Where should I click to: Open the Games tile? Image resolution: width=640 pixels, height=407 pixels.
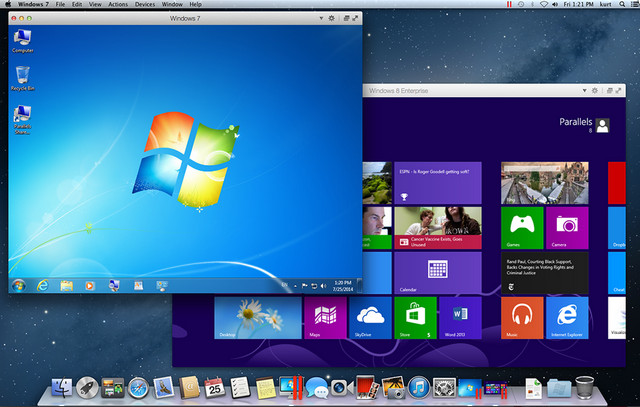[x=522, y=228]
